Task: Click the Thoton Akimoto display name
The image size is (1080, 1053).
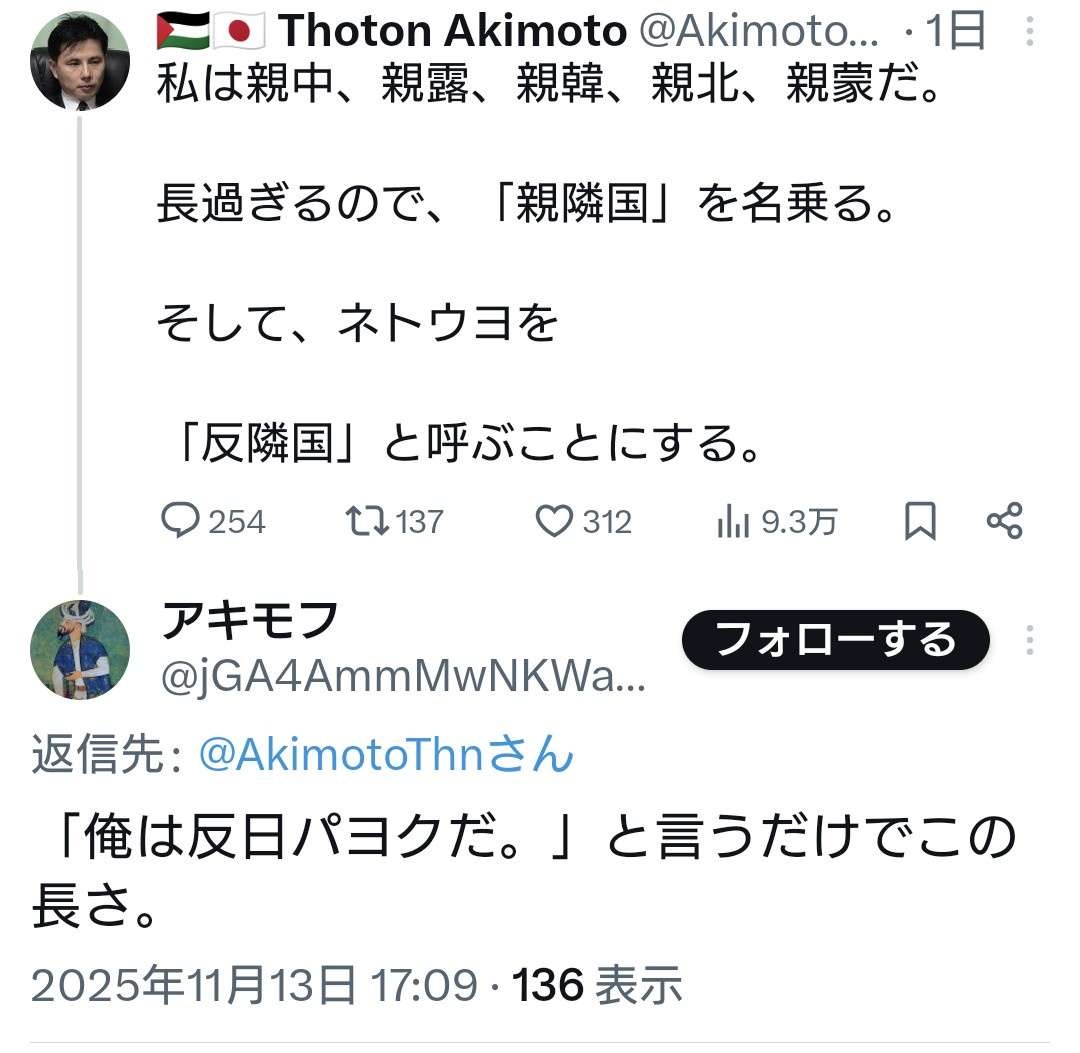Action: (452, 33)
